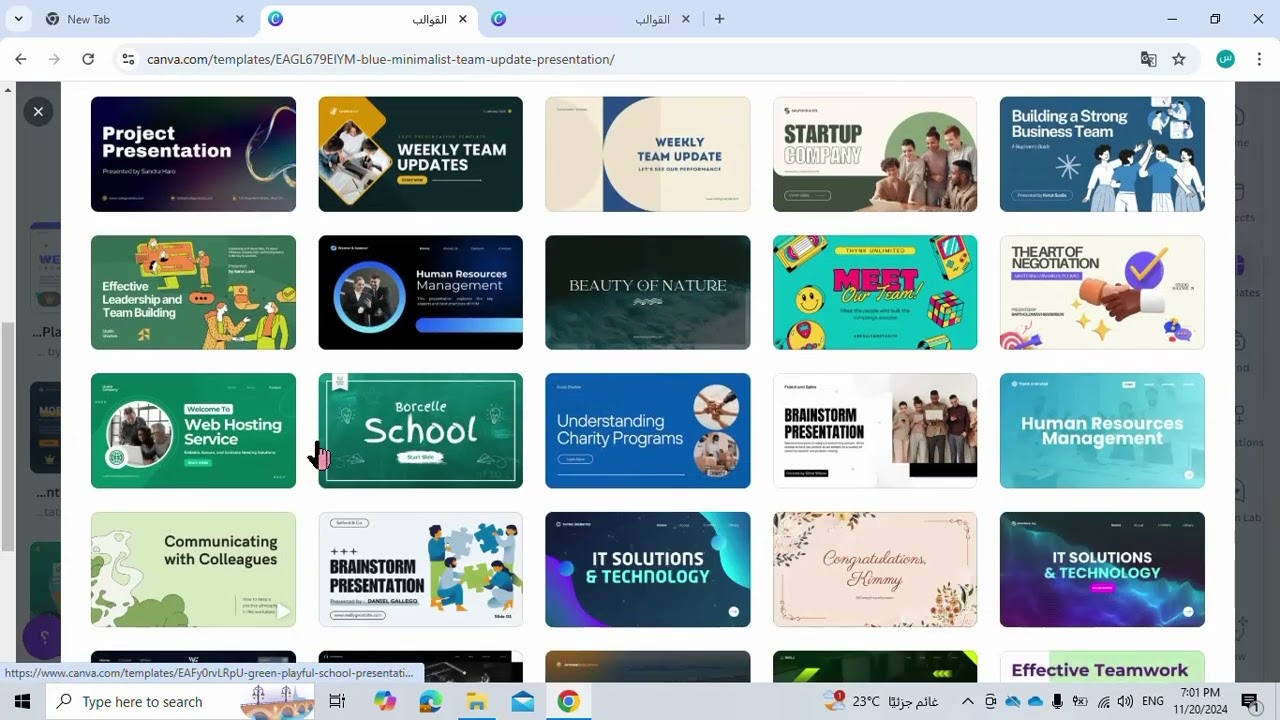Viewport: 1280px width, 720px height.
Task: Open the beige Weekly Team Update template
Action: (647, 154)
